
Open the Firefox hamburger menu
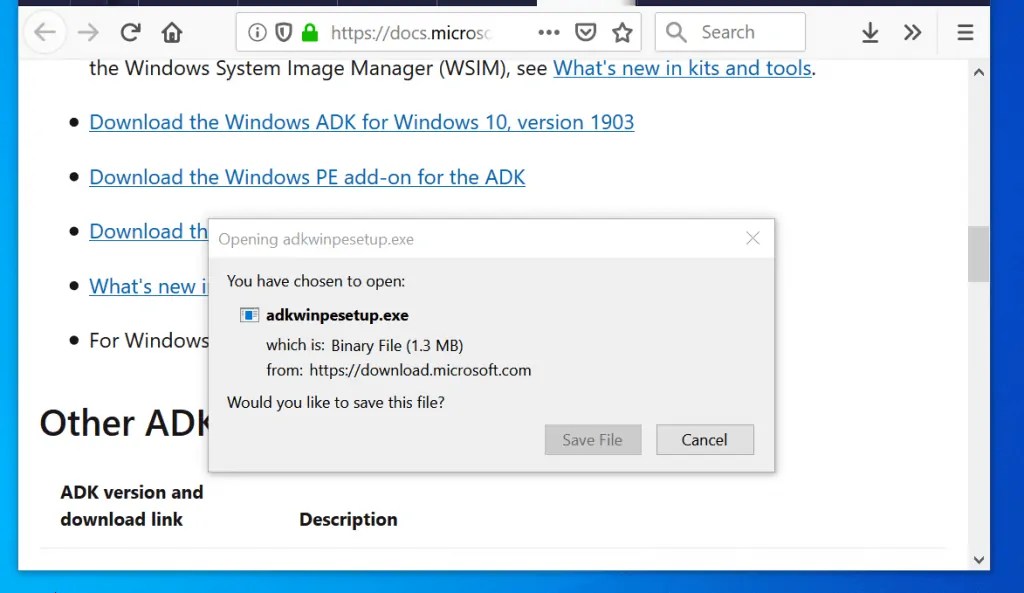[964, 31]
